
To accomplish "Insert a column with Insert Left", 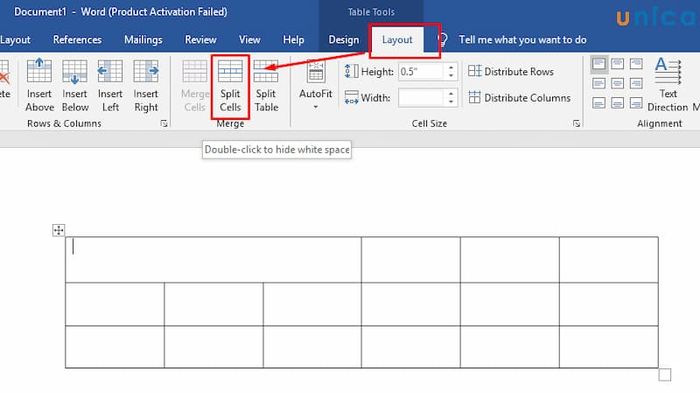I will click(110, 85).
